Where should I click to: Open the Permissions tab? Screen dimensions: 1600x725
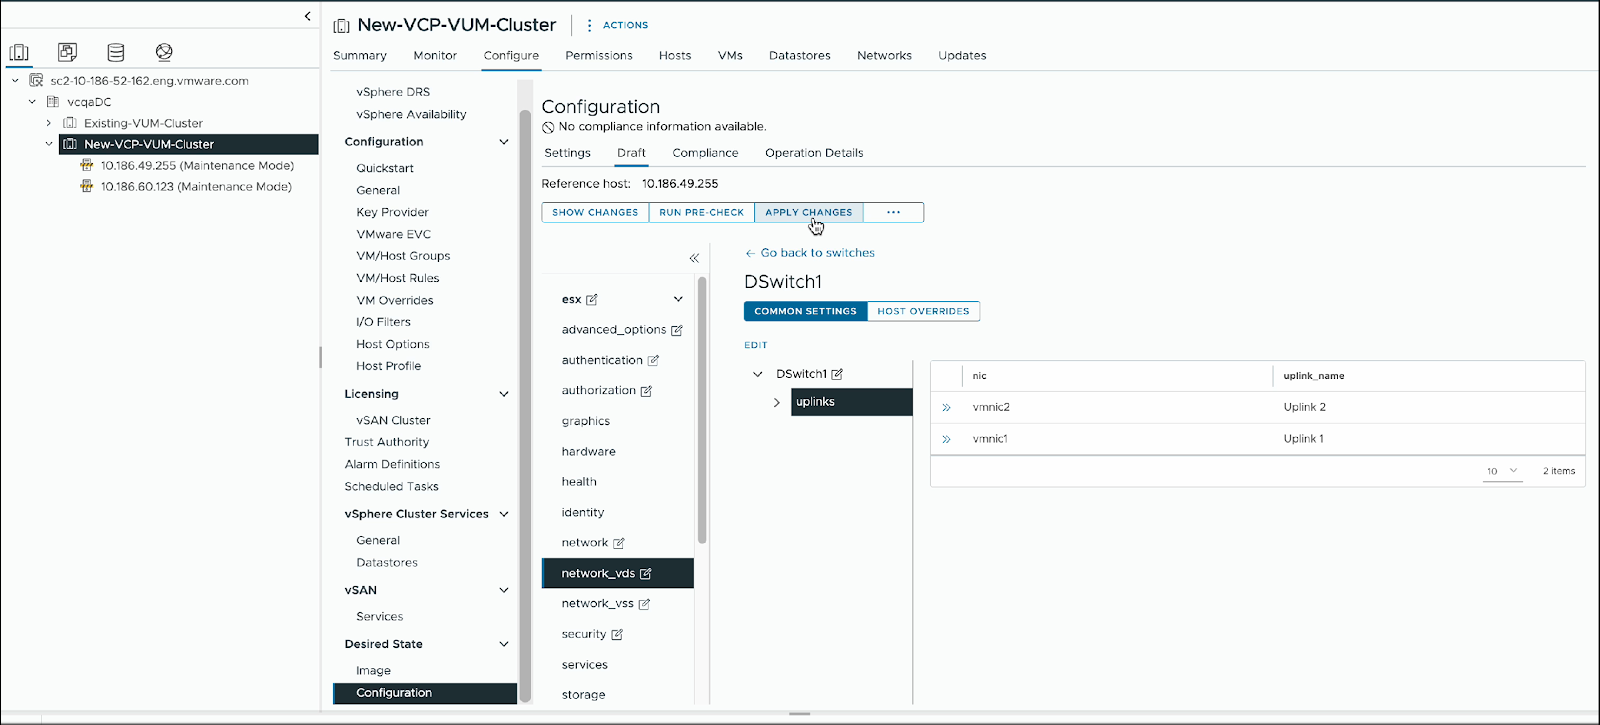599,56
